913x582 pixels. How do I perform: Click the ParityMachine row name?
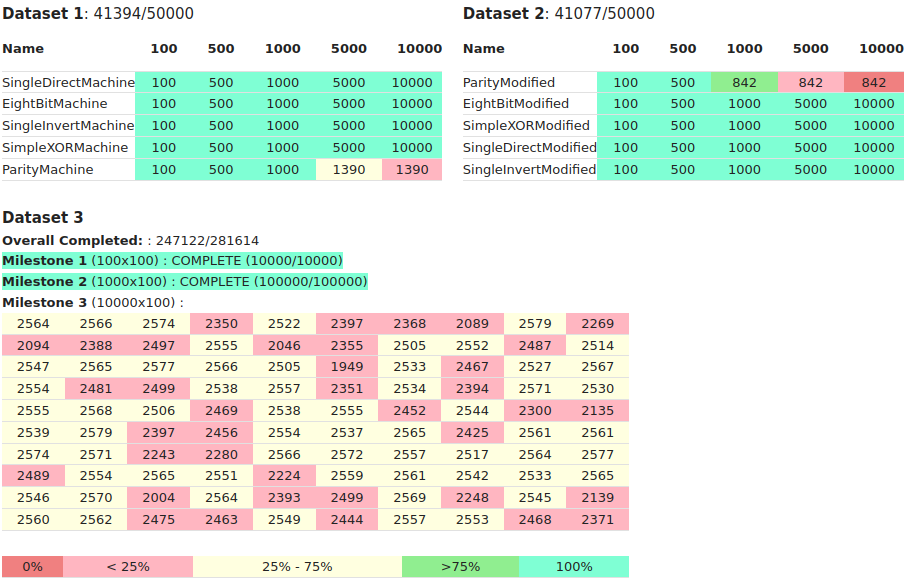pos(48,170)
